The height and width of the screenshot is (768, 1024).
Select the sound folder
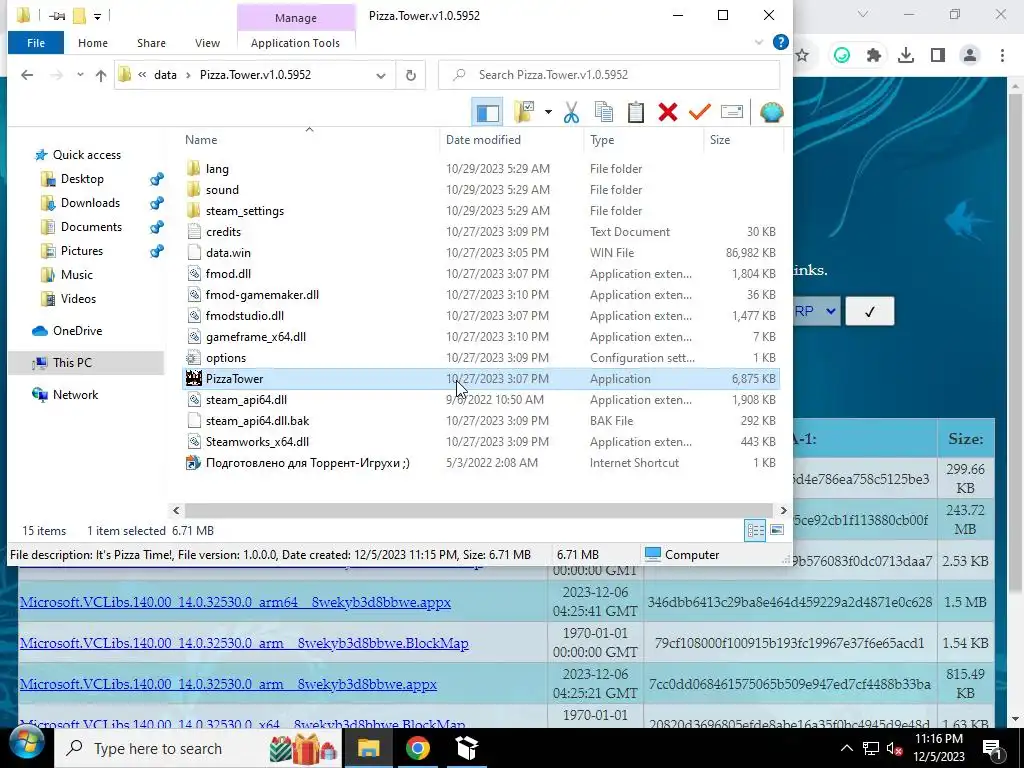480,189
